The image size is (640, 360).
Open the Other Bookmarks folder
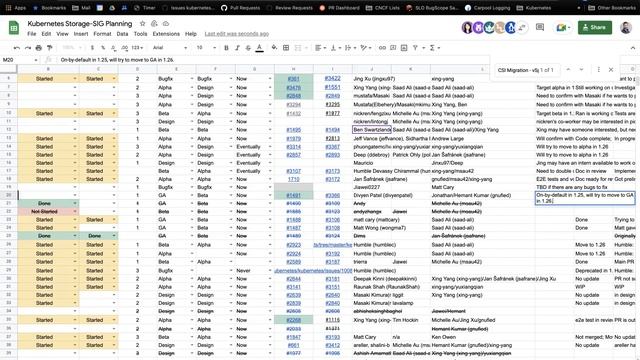coord(611,7)
